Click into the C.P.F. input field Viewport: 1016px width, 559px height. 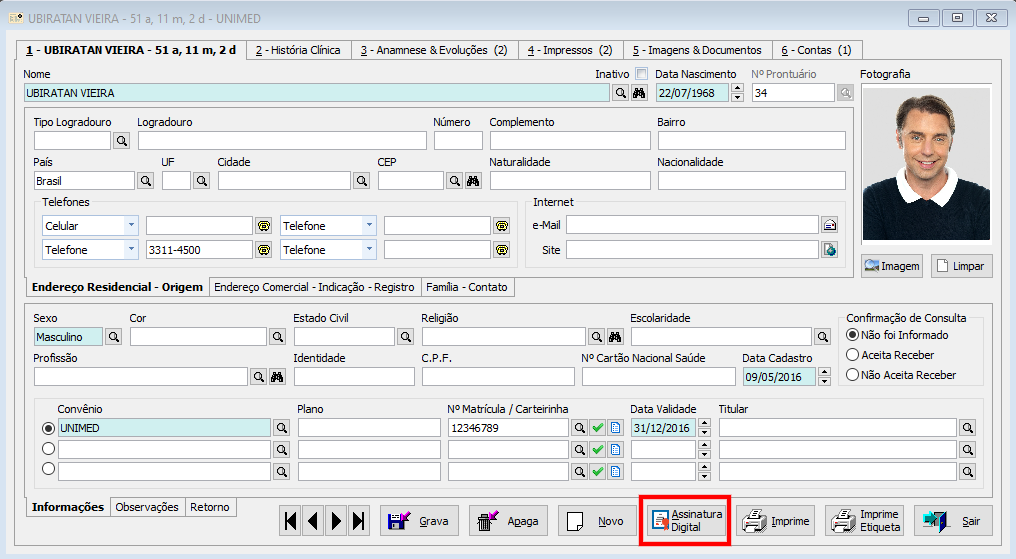498,376
